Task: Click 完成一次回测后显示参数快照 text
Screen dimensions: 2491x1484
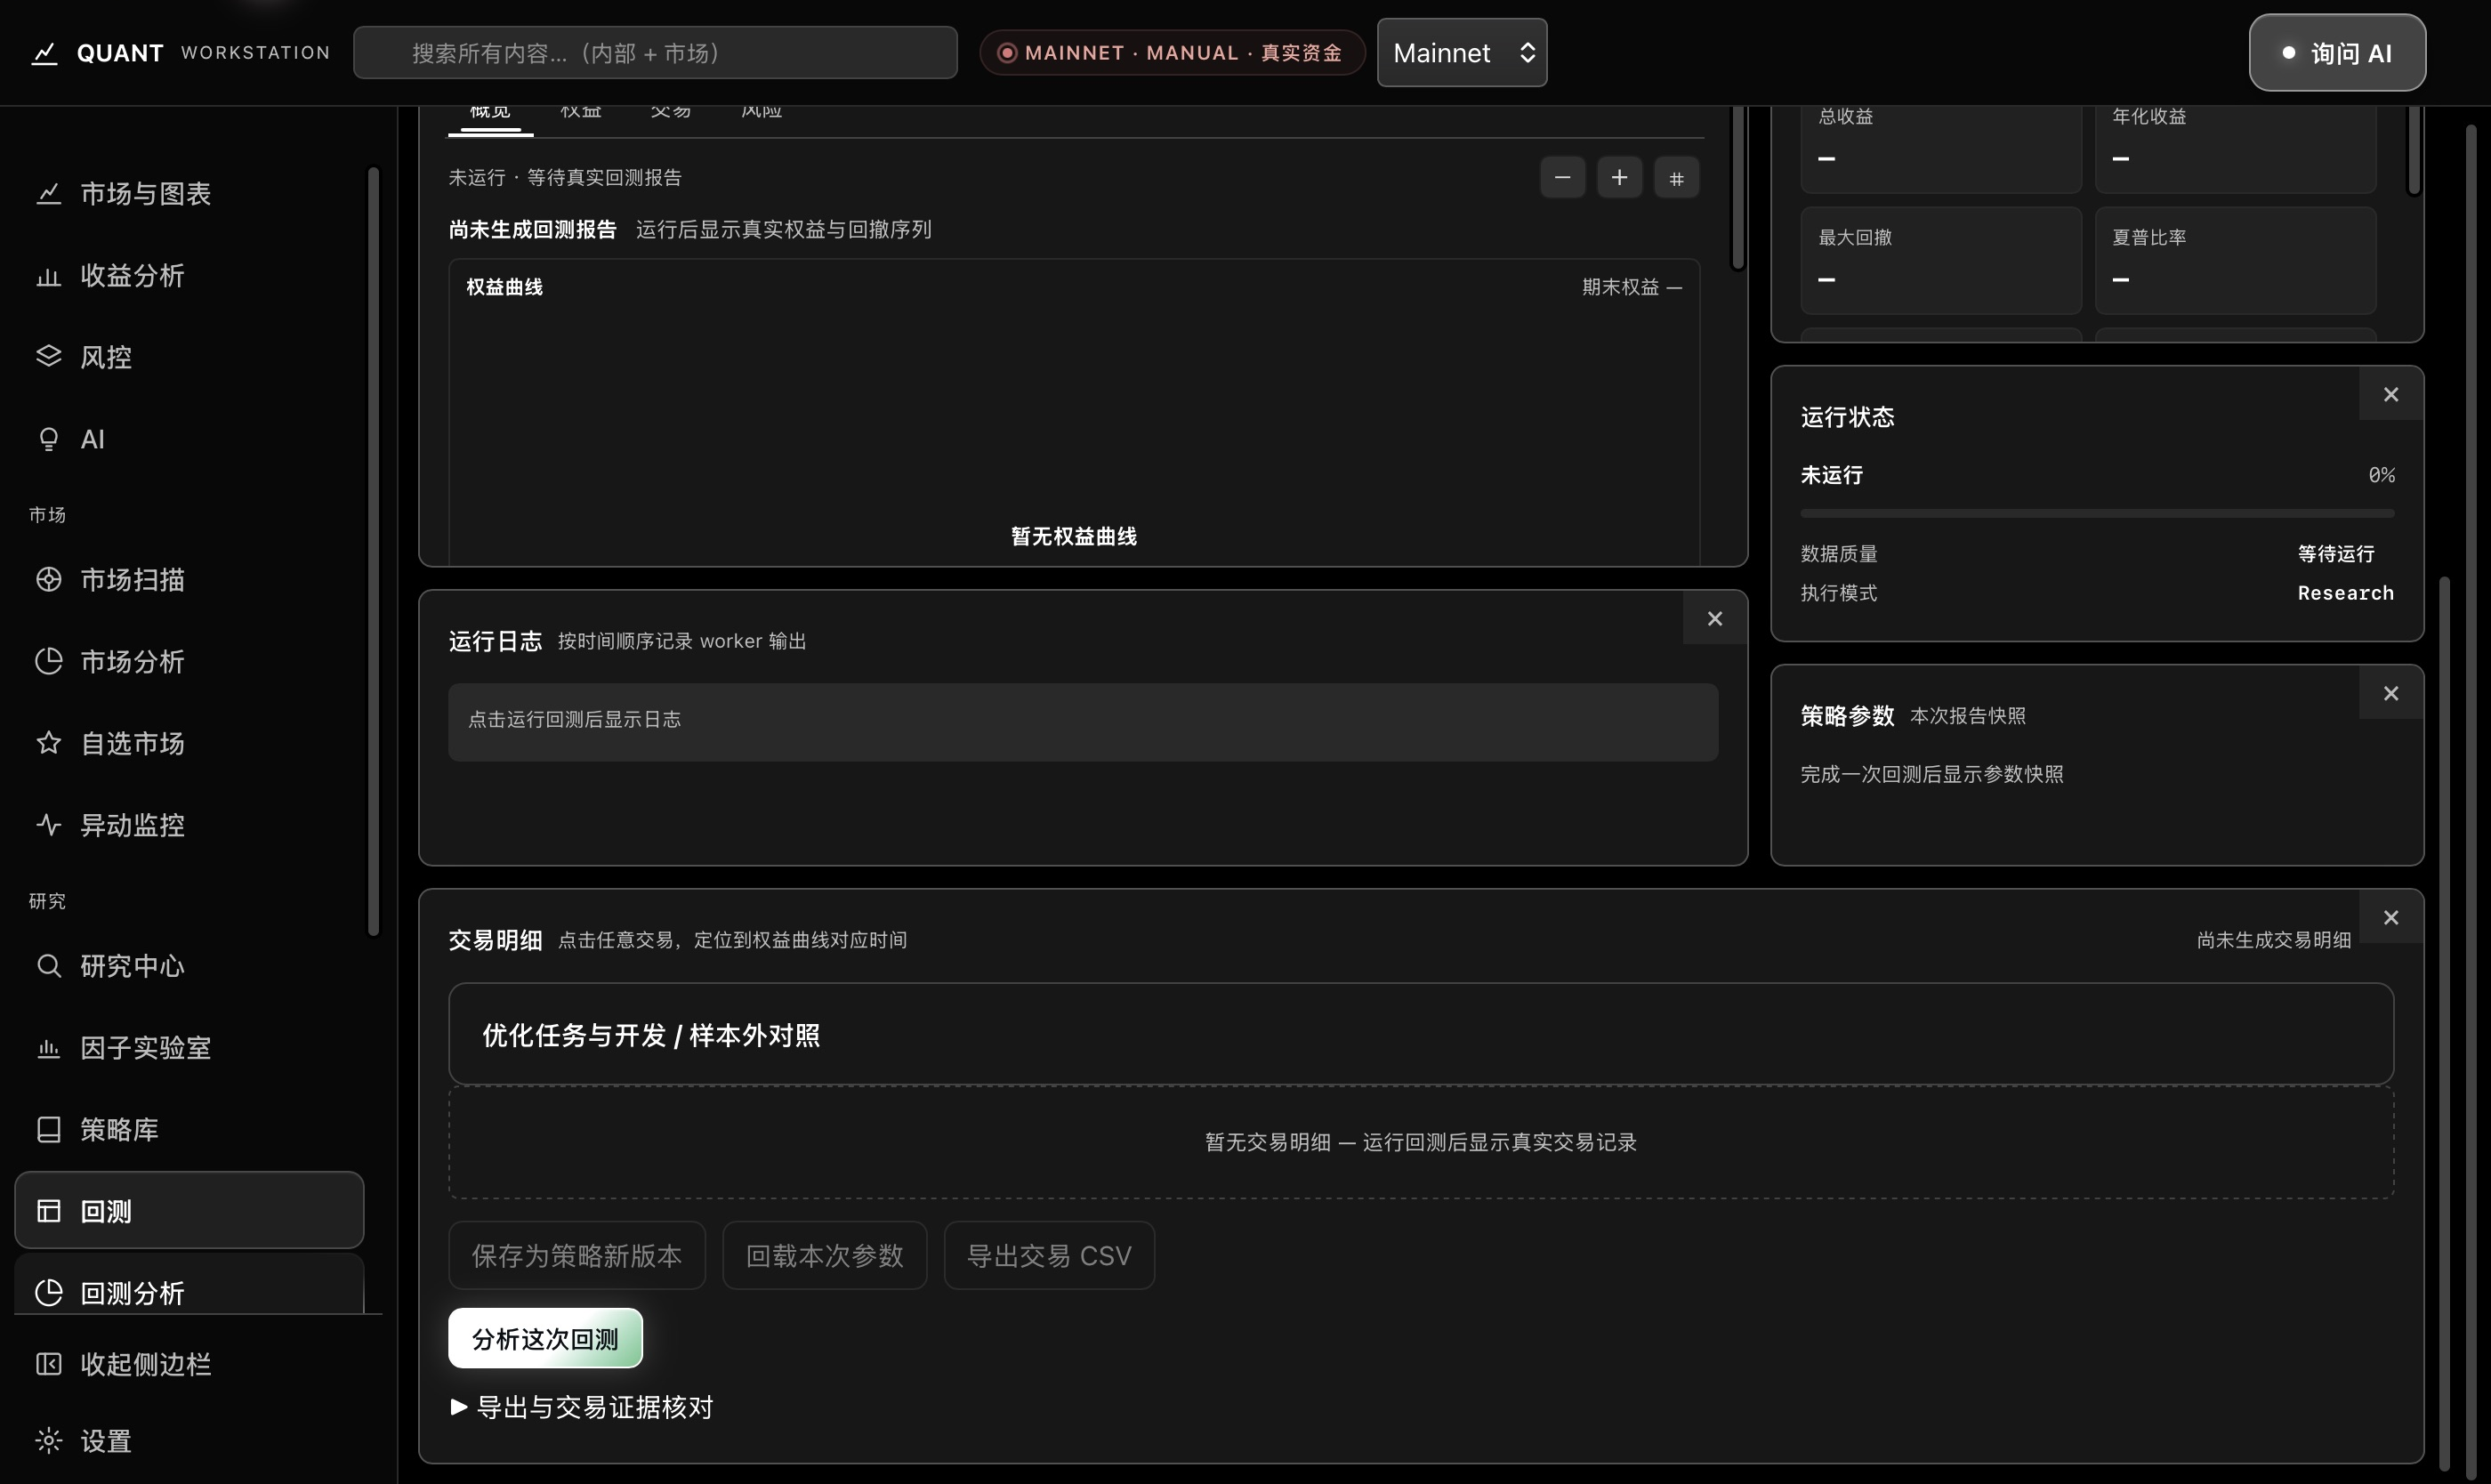Action: [1932, 774]
